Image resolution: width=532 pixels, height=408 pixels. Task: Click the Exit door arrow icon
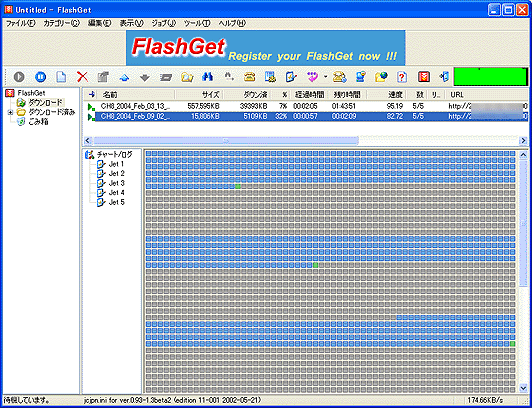coord(444,77)
